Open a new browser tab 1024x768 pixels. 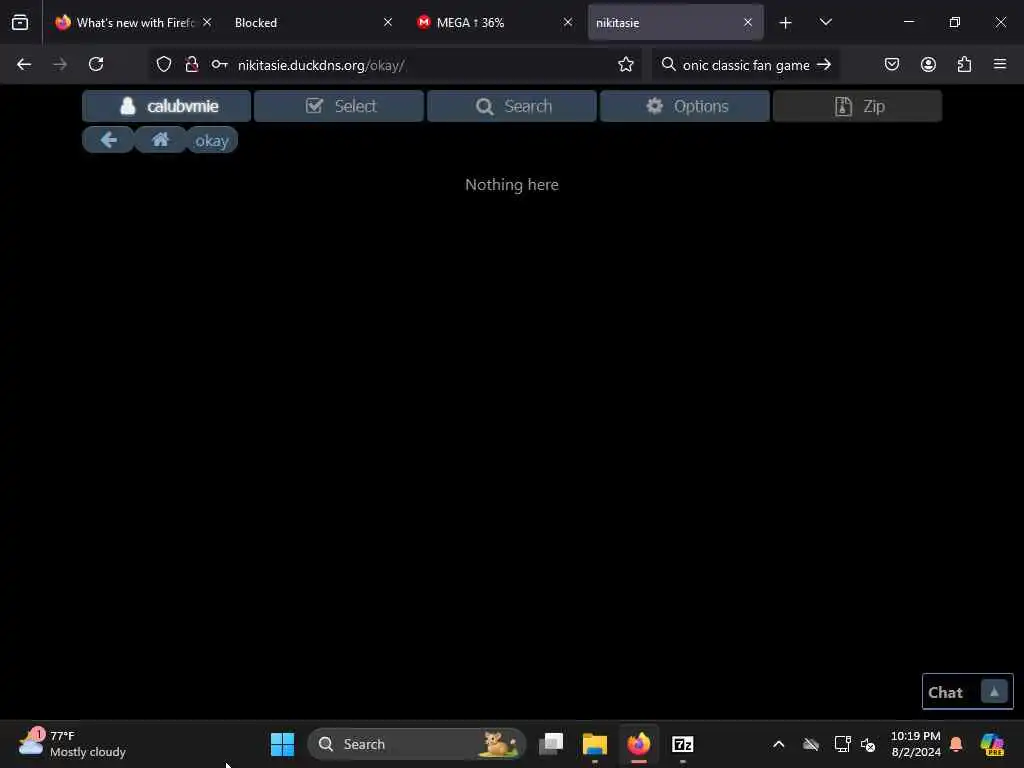tap(786, 23)
